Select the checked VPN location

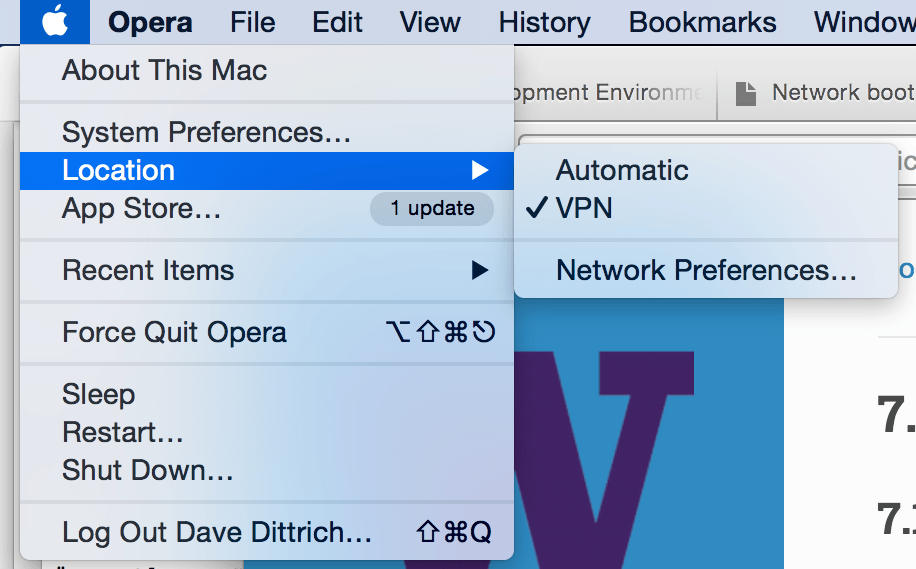[x=706, y=209]
